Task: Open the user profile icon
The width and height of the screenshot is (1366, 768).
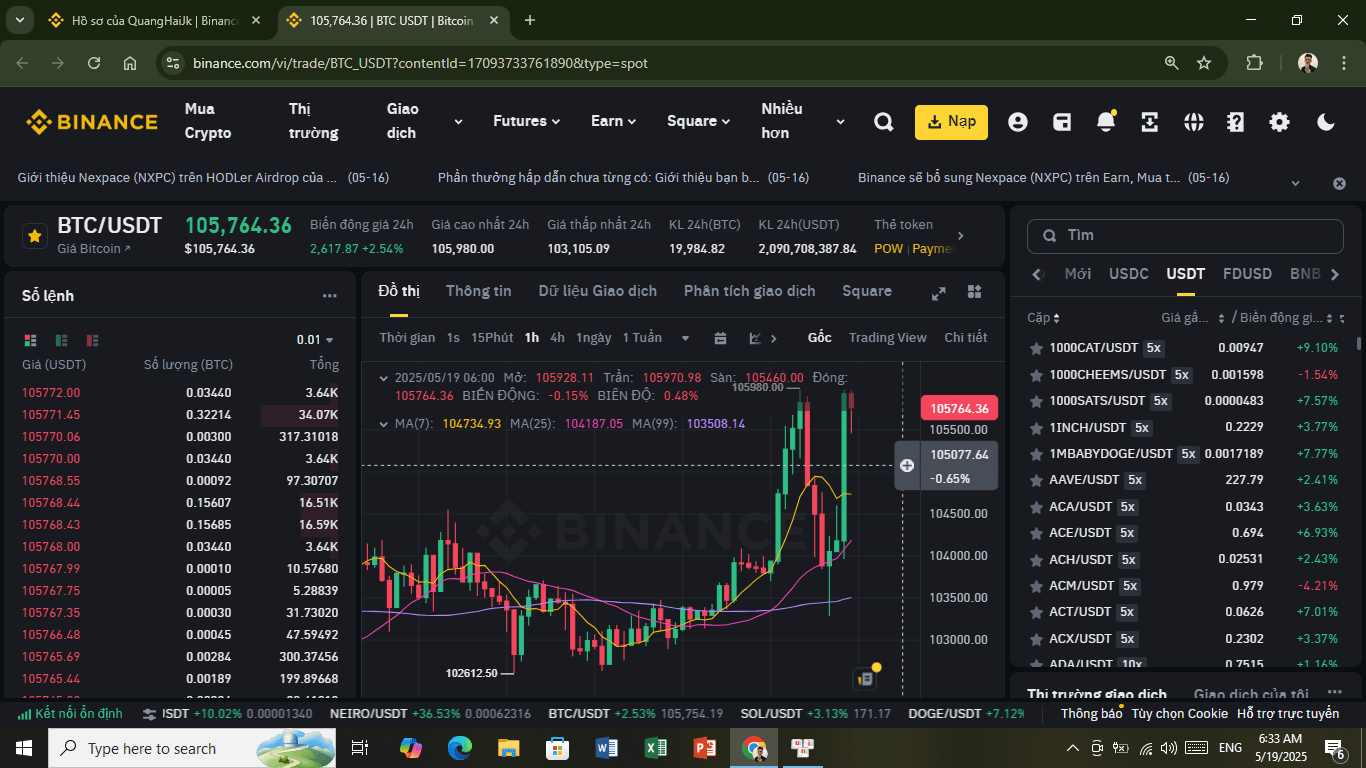Action: click(1018, 122)
